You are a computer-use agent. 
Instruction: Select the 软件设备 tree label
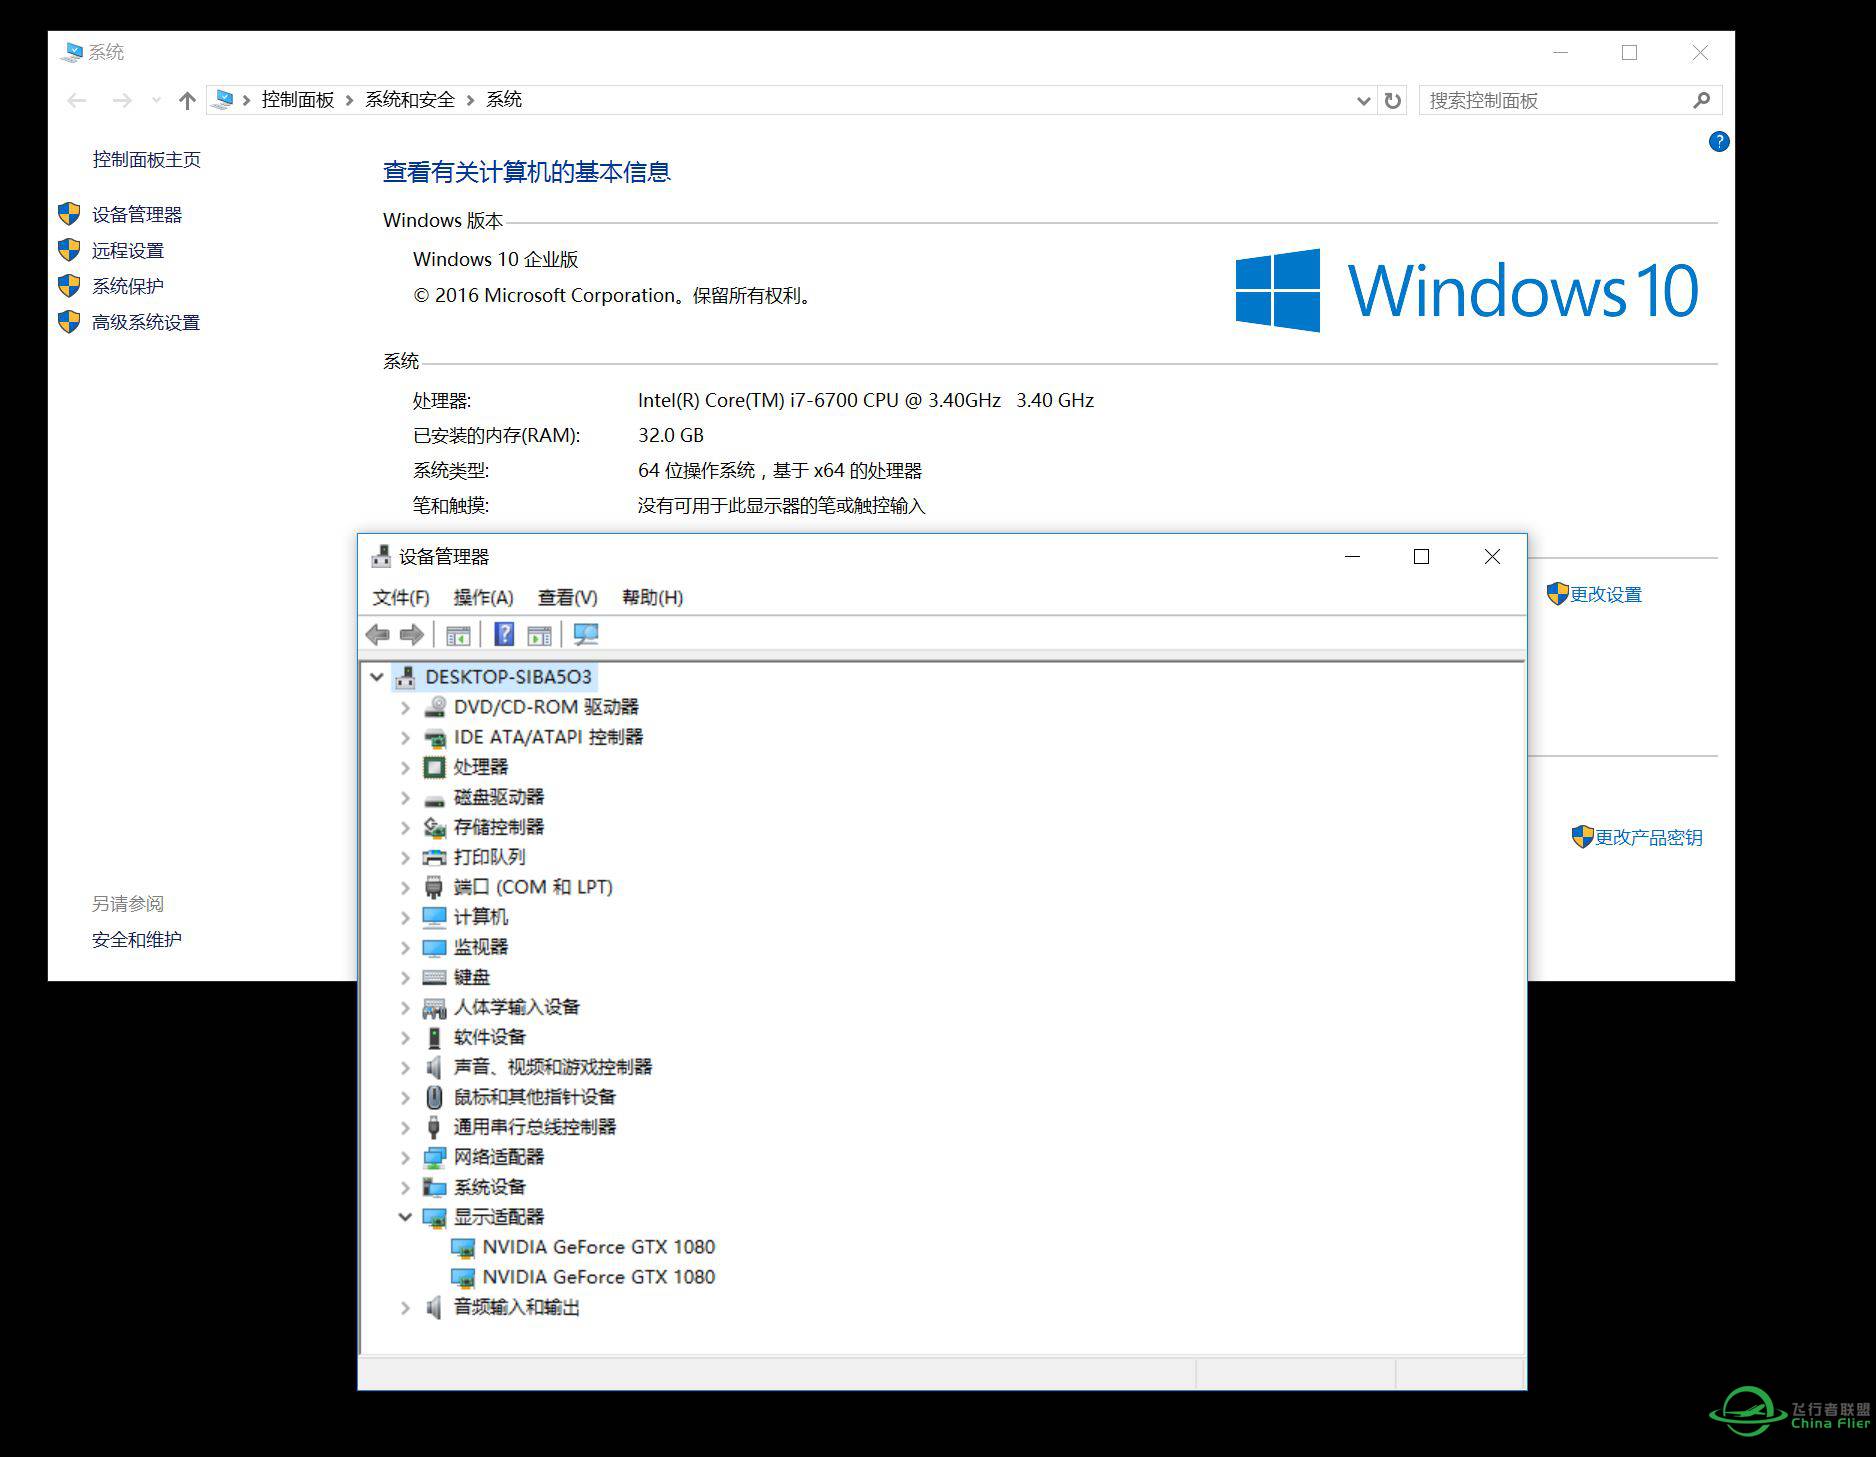click(x=490, y=1037)
